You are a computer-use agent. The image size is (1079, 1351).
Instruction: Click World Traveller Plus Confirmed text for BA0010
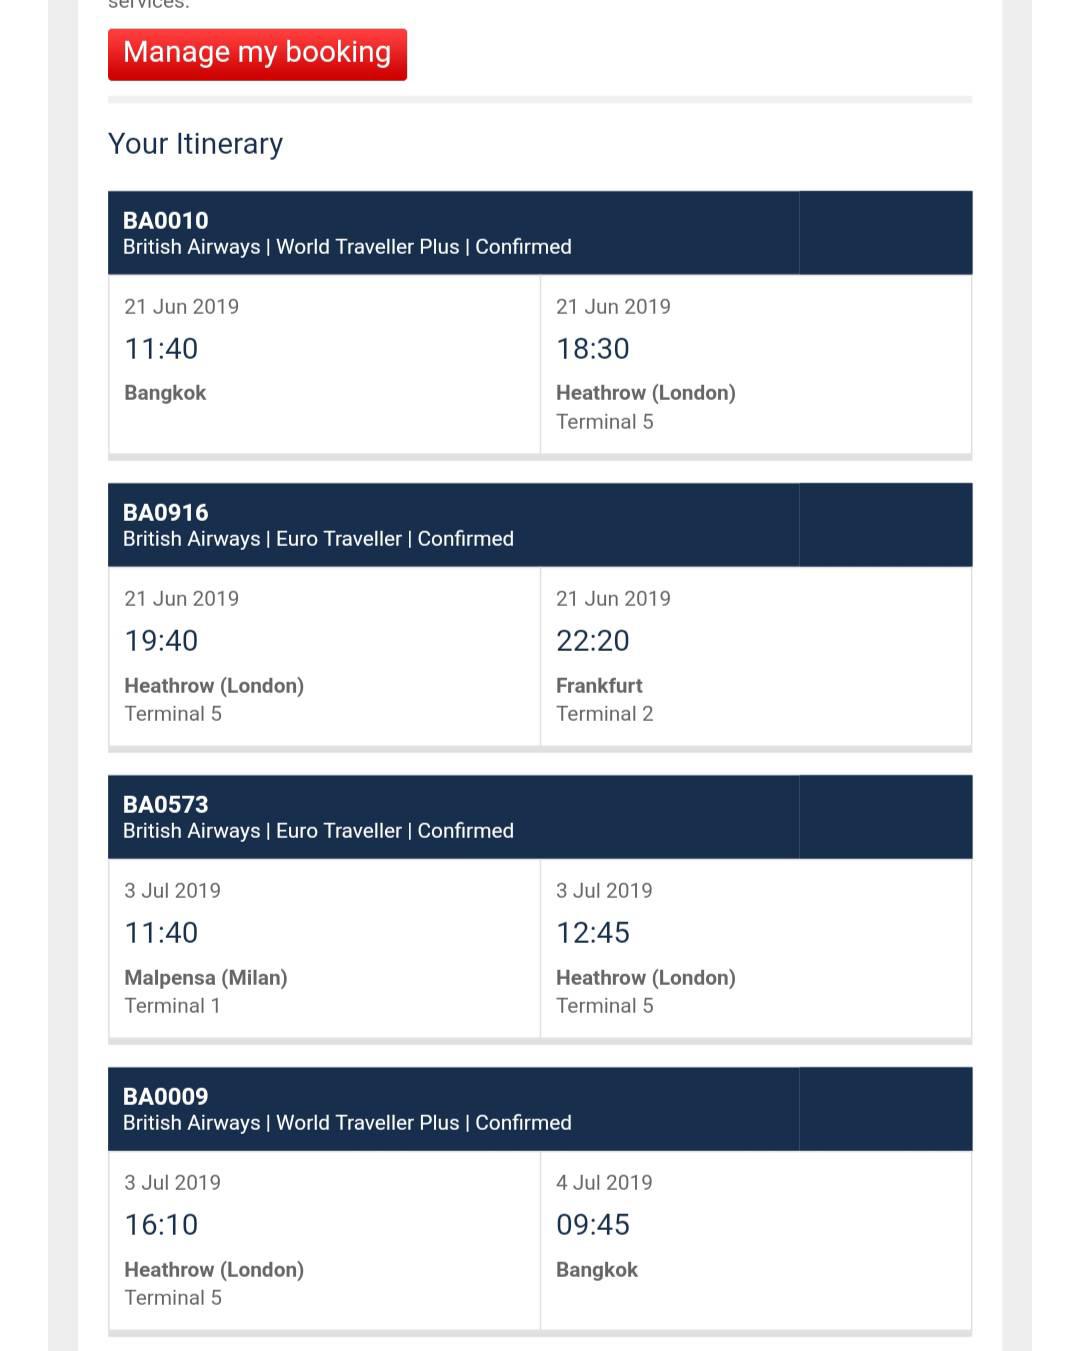[424, 247]
